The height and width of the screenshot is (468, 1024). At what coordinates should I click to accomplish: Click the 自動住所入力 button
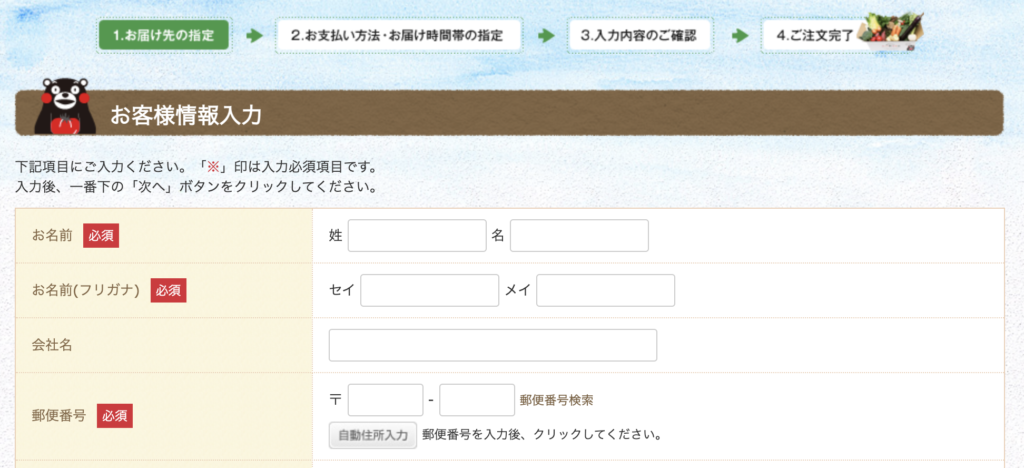[x=372, y=435]
